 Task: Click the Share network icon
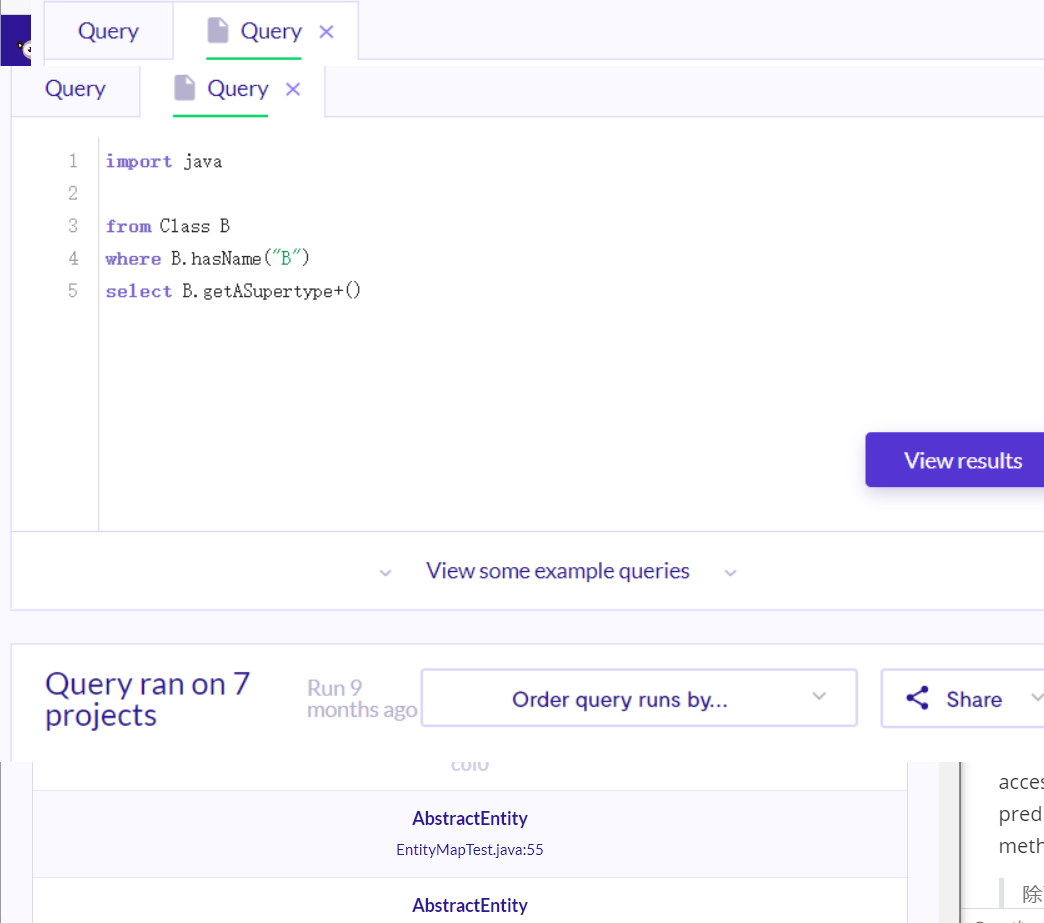point(917,698)
